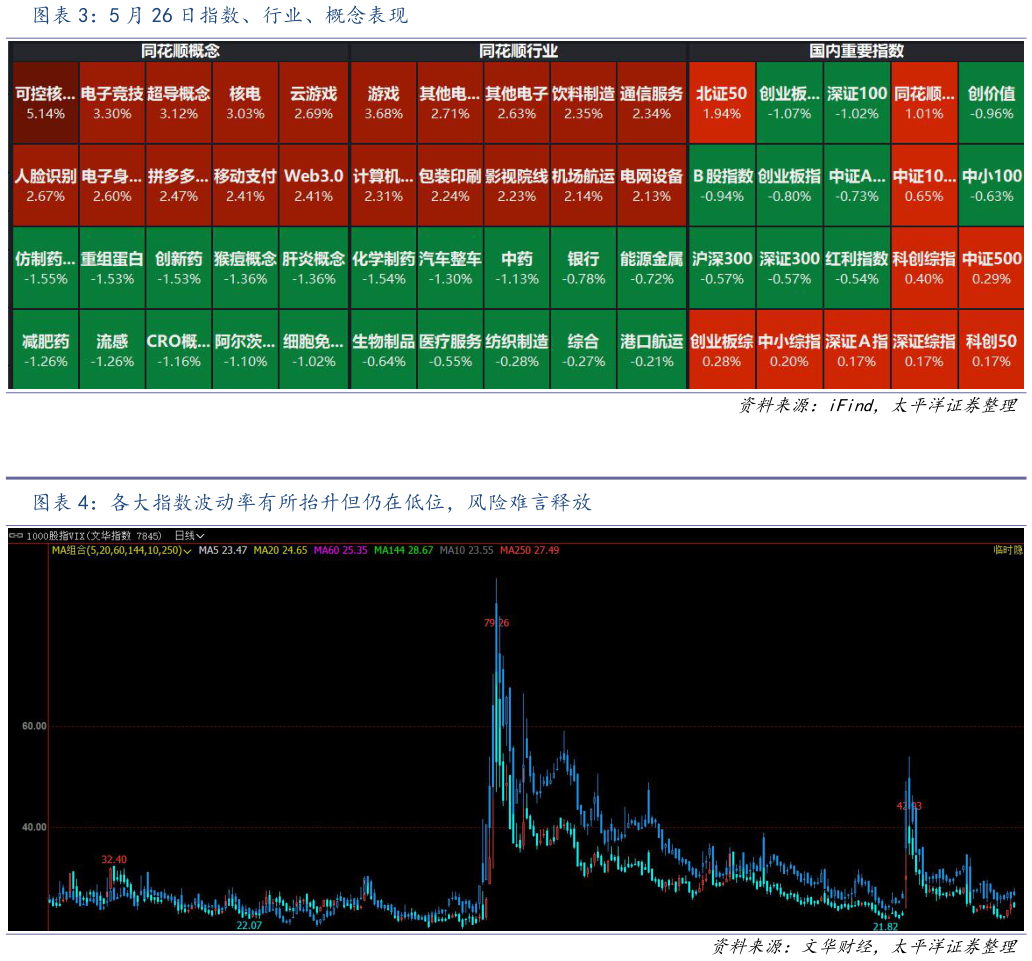The image size is (1032, 961).
Task: Open the 日线 period dropdown
Action: pos(189,536)
